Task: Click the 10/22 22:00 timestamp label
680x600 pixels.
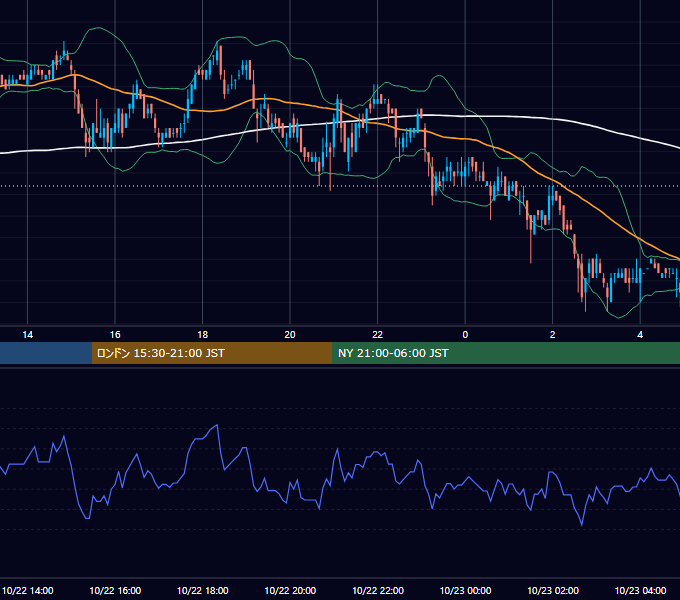Action: tap(378, 590)
